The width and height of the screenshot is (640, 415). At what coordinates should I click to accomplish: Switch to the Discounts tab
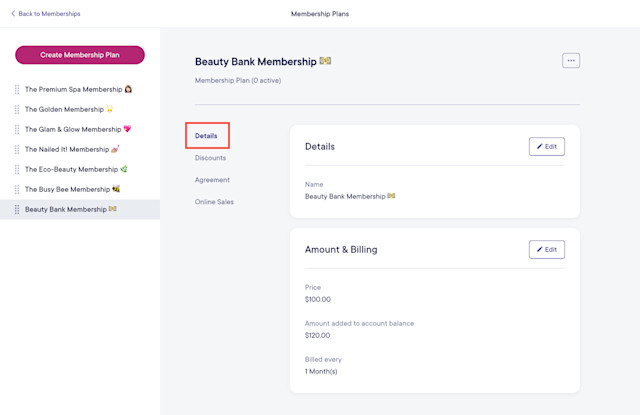(210, 158)
